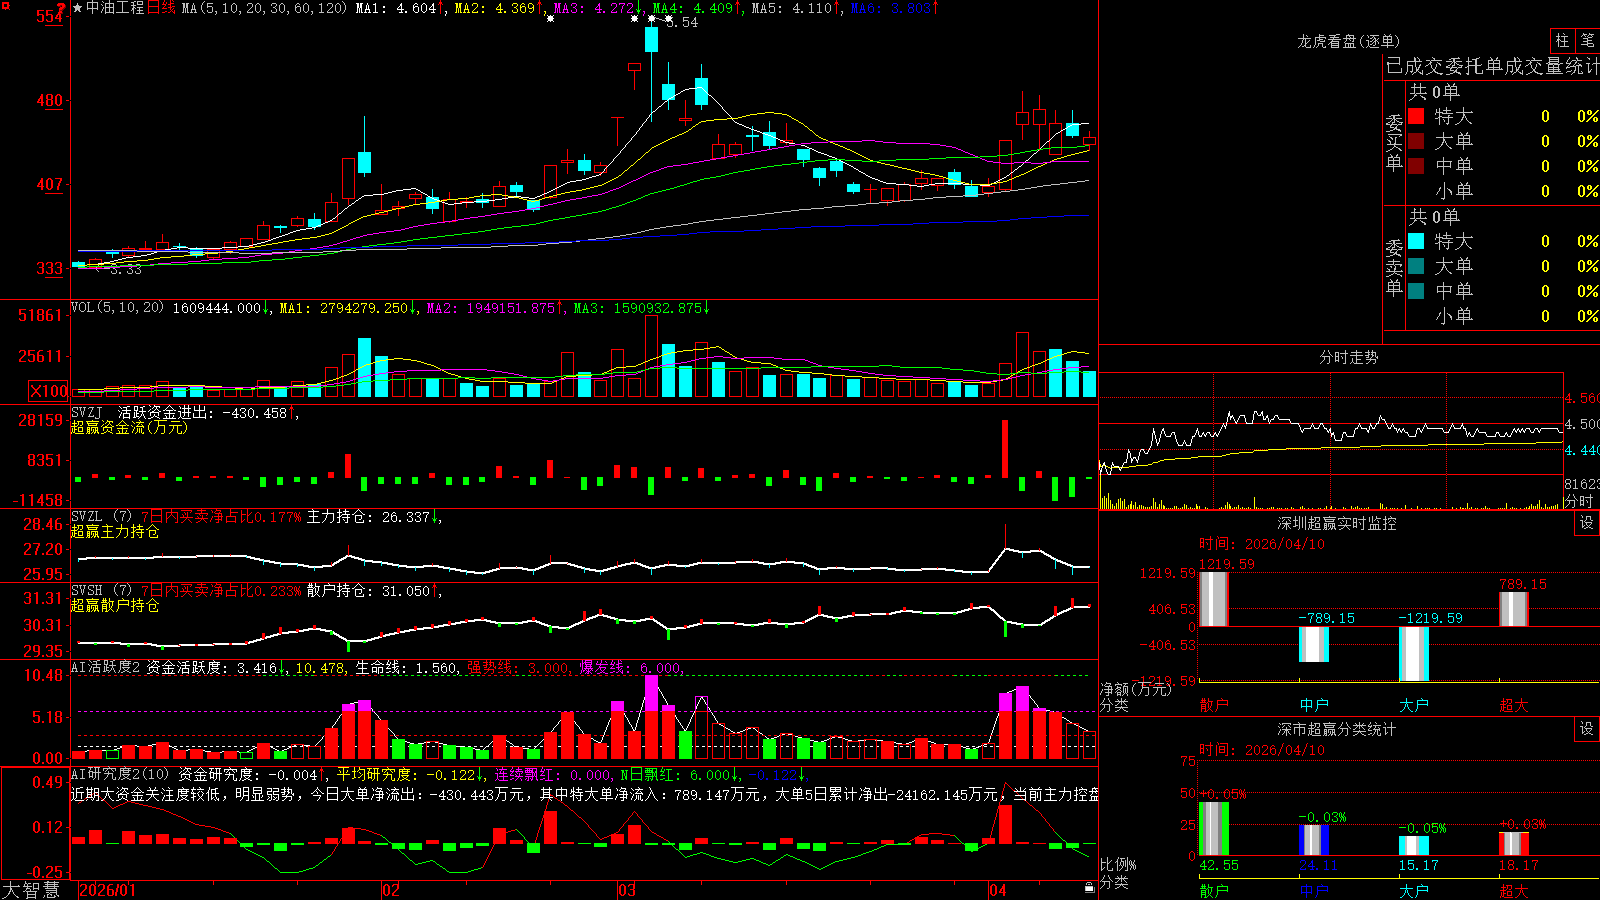1600x900 pixels.
Task: Click the dark red 大单 swatch under 委买单
Action: (x=1416, y=141)
